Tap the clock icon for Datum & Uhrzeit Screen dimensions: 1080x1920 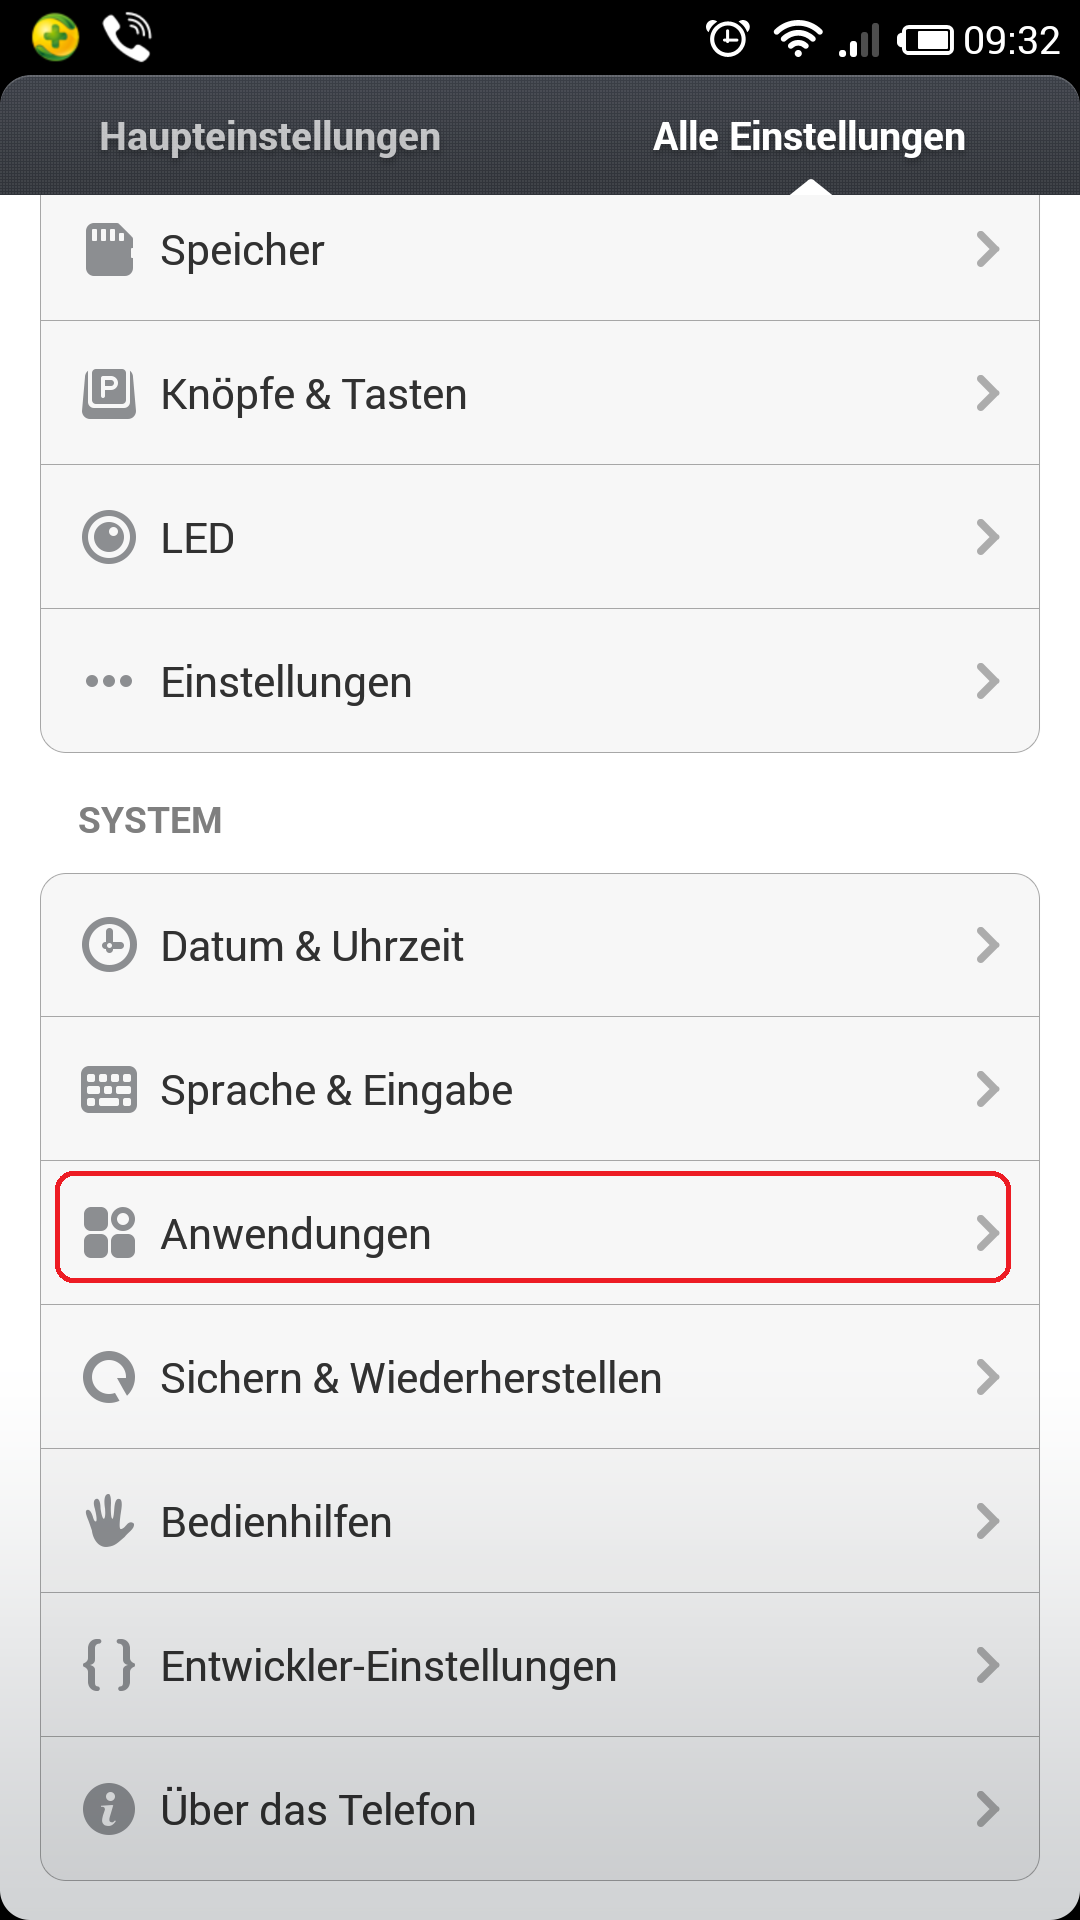tap(109, 945)
